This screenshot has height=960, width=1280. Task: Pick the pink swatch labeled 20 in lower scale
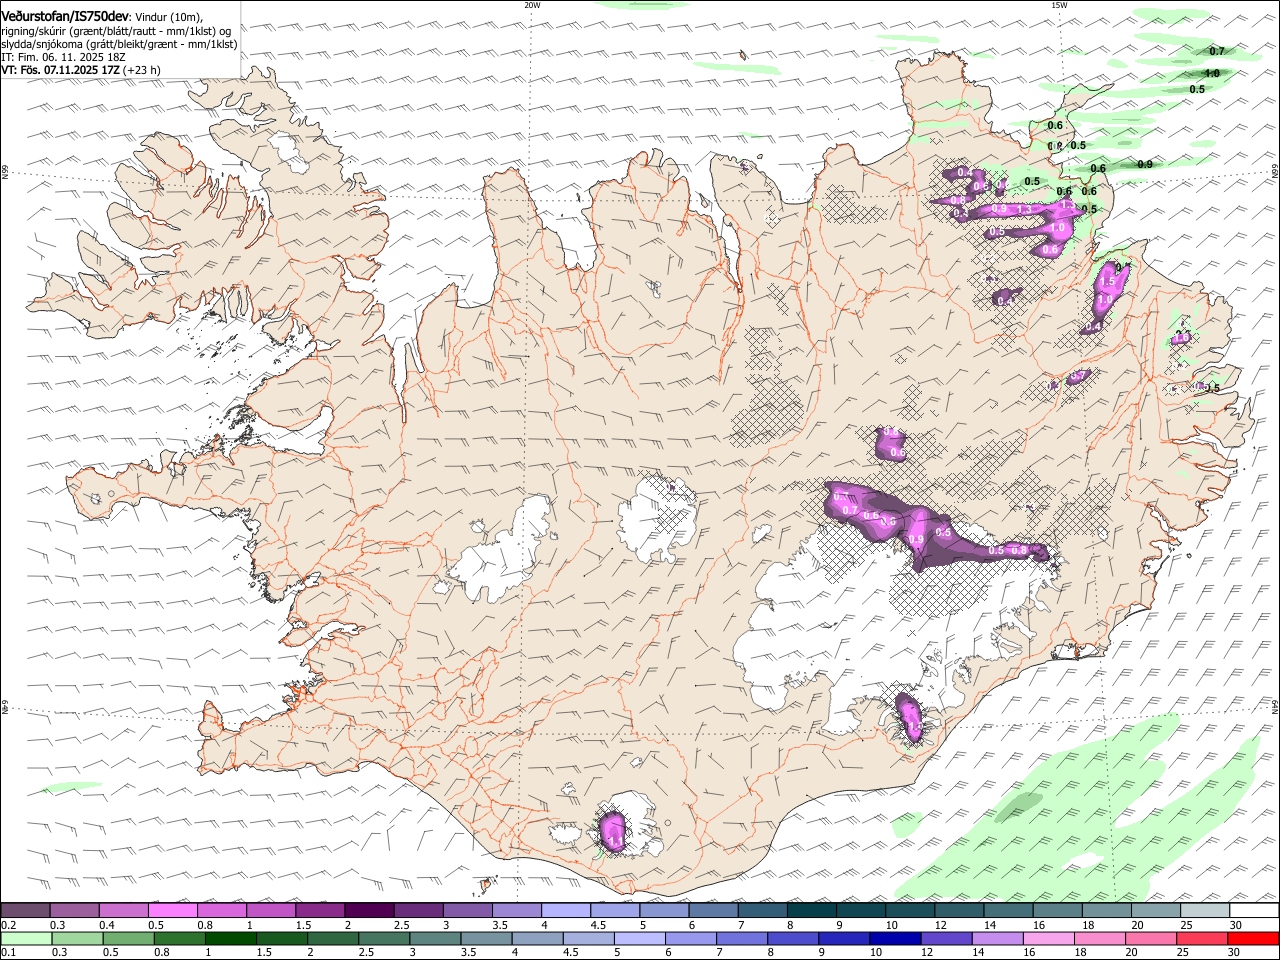pyautogui.click(x=1151, y=938)
